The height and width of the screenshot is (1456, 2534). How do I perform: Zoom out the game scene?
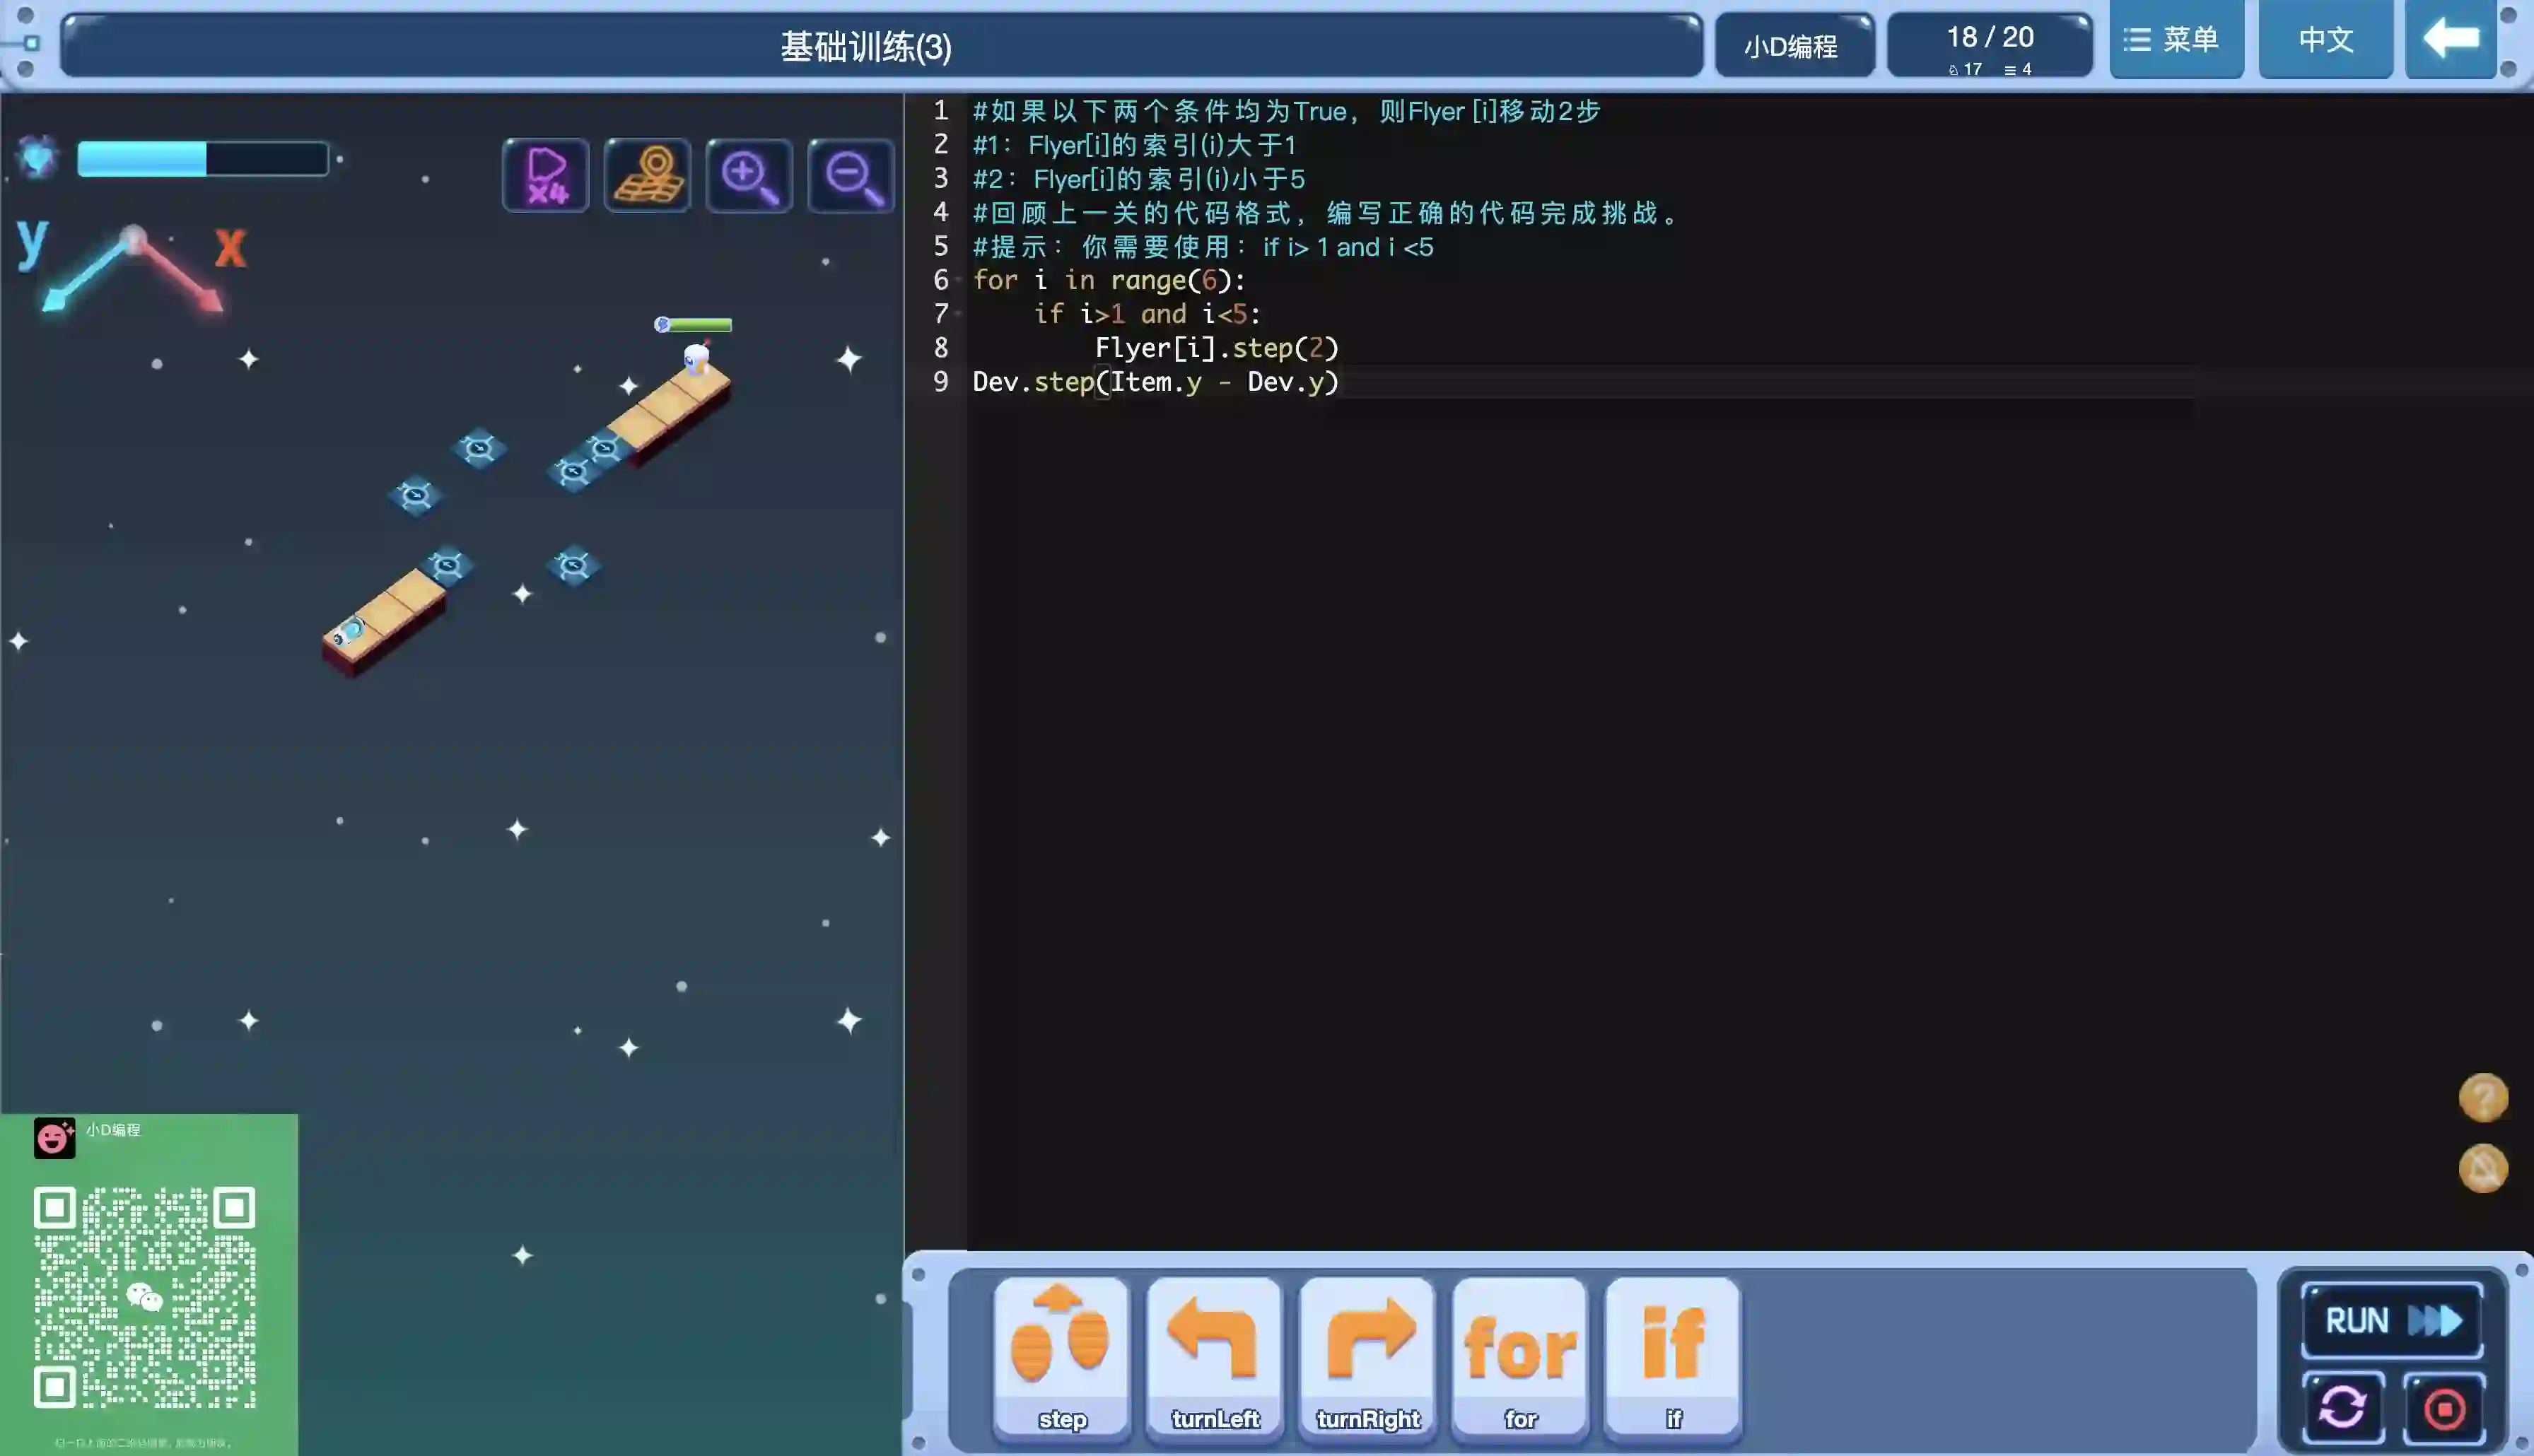[851, 176]
